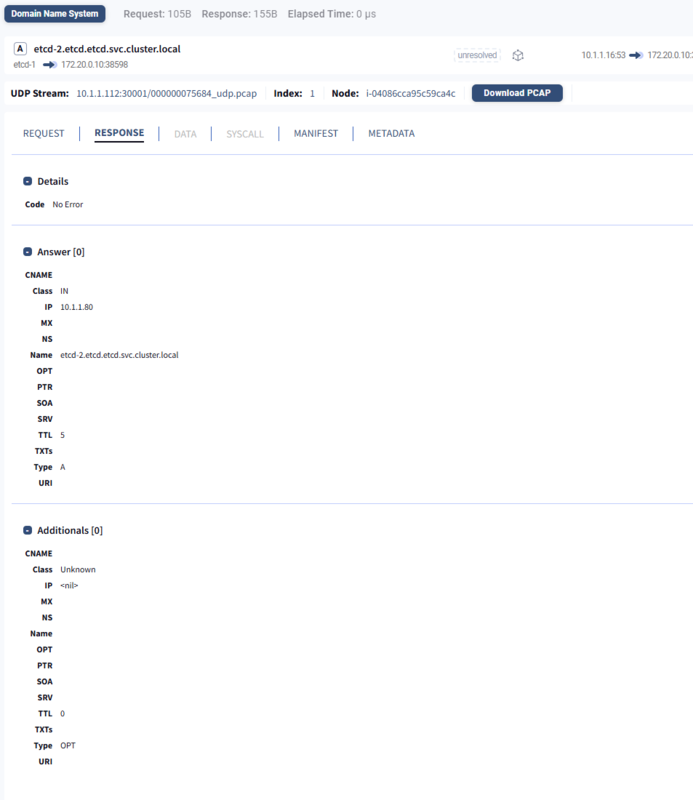Click the Additionals TTL value 0
The image size is (693, 800).
62,714
